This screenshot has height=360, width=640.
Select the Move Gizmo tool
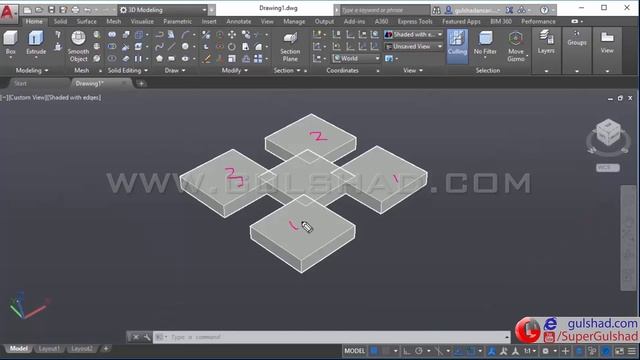(x=516, y=47)
